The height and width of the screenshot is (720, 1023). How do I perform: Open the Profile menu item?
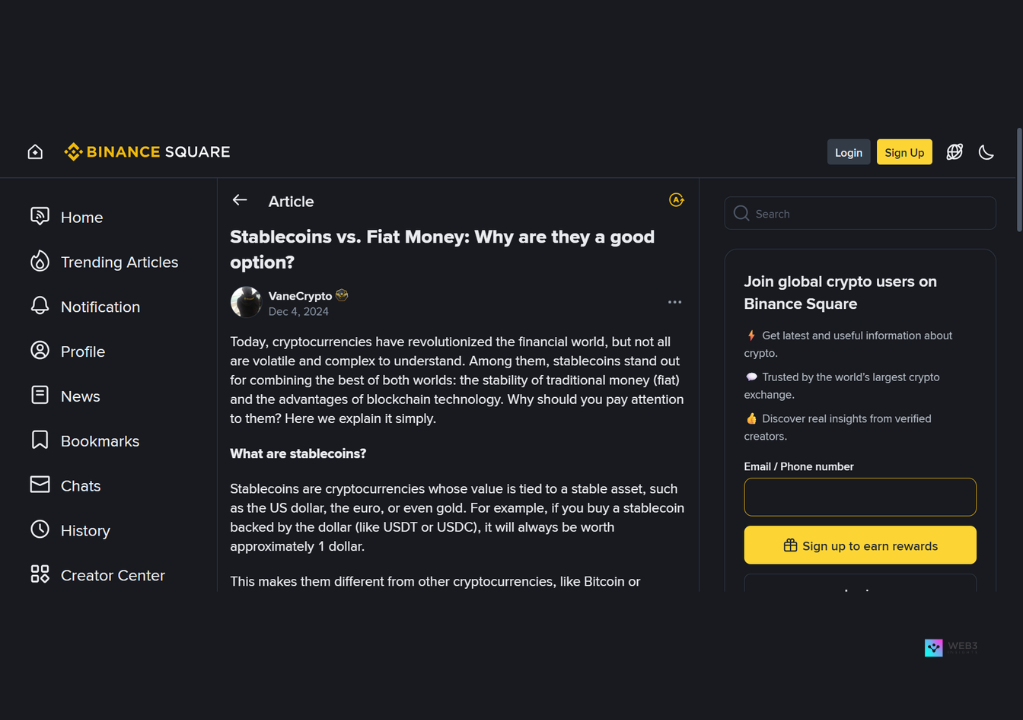pyautogui.click(x=82, y=351)
